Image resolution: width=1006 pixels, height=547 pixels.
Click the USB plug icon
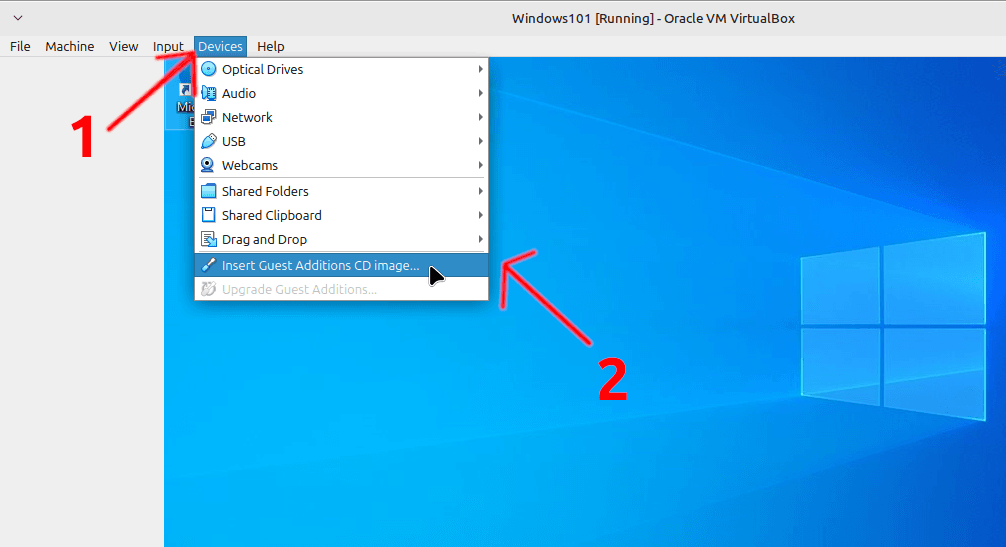(209, 141)
